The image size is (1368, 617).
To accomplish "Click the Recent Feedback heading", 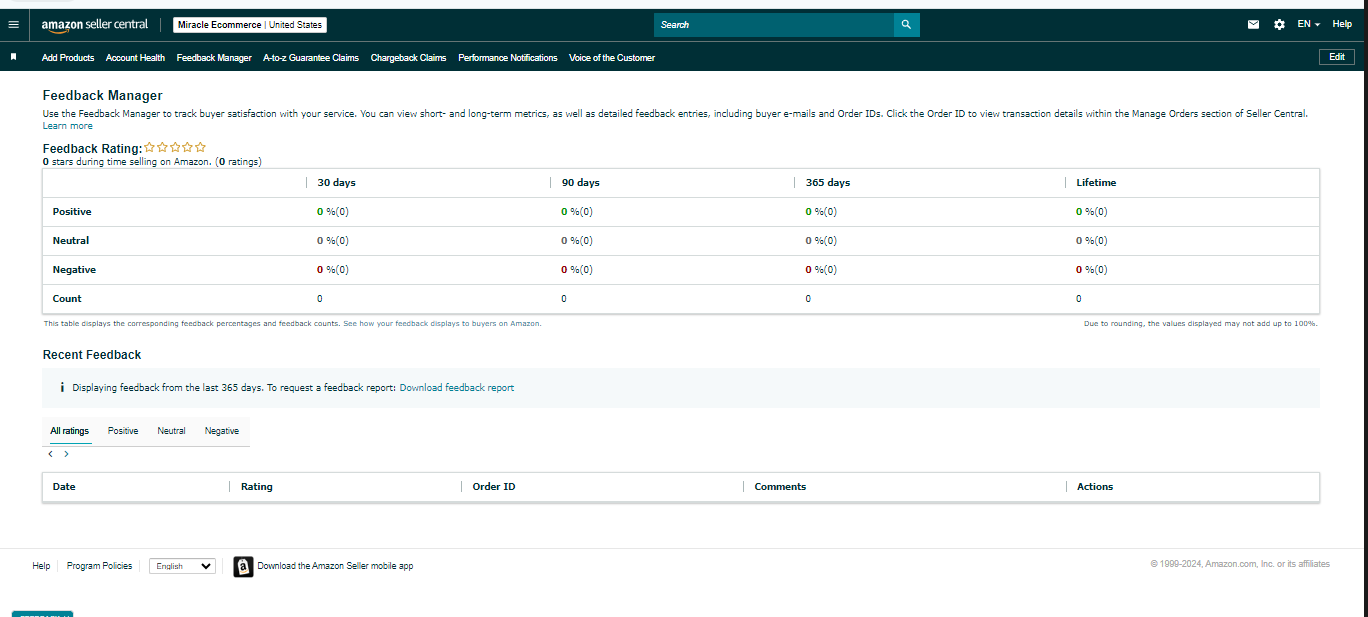I will pyautogui.click(x=92, y=355).
